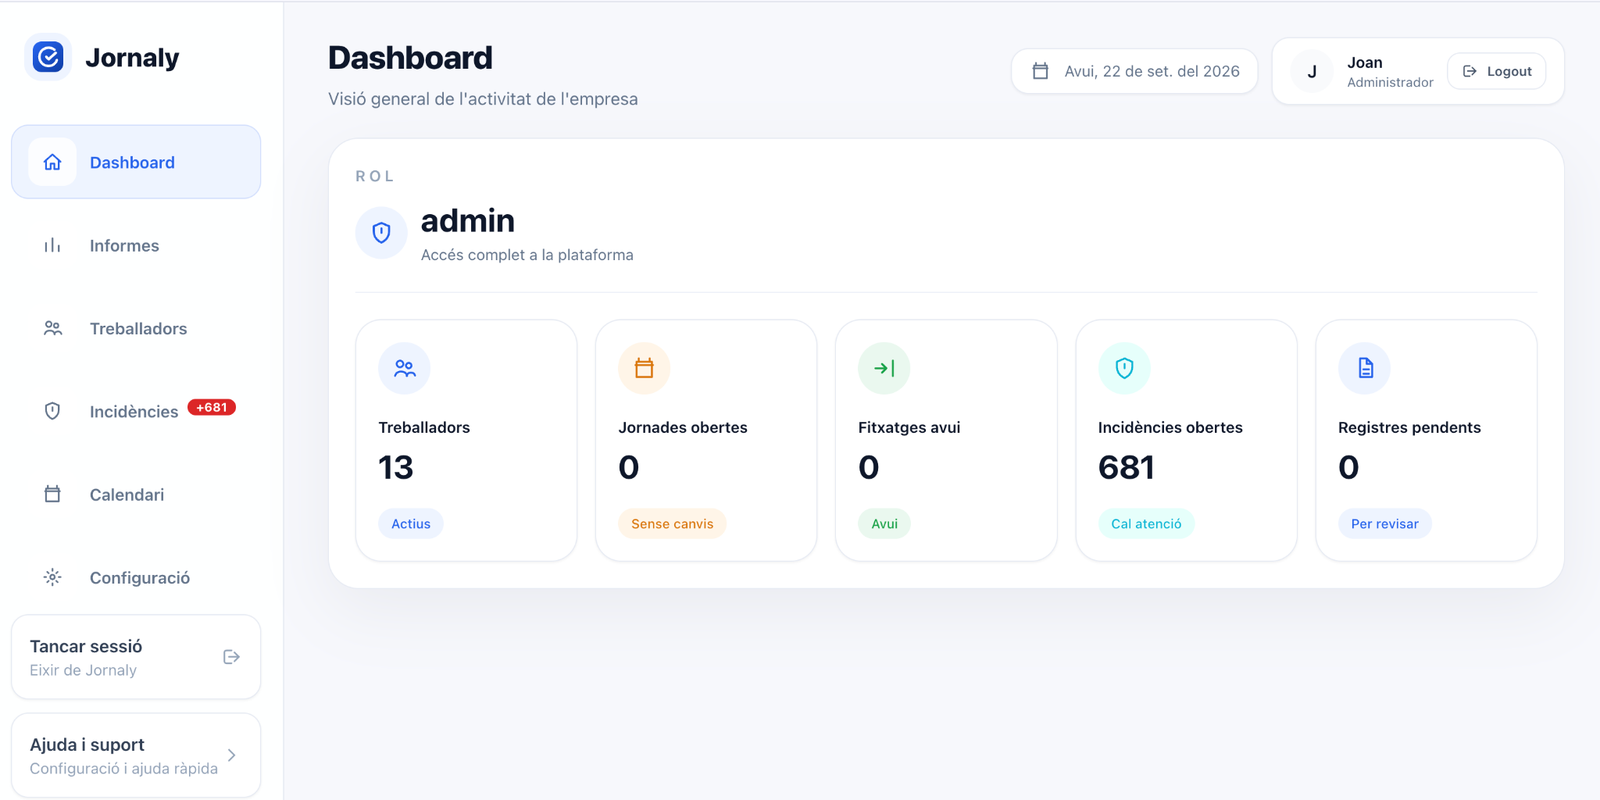Click the Administrador text under Joan
The image size is (1600, 800).
[1390, 82]
